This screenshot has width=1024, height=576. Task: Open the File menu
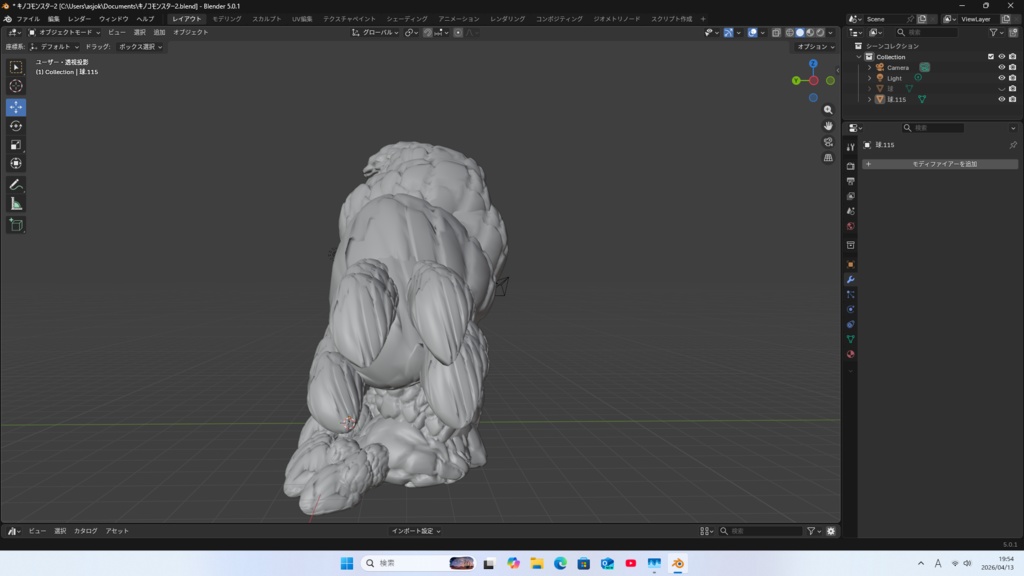[x=28, y=19]
